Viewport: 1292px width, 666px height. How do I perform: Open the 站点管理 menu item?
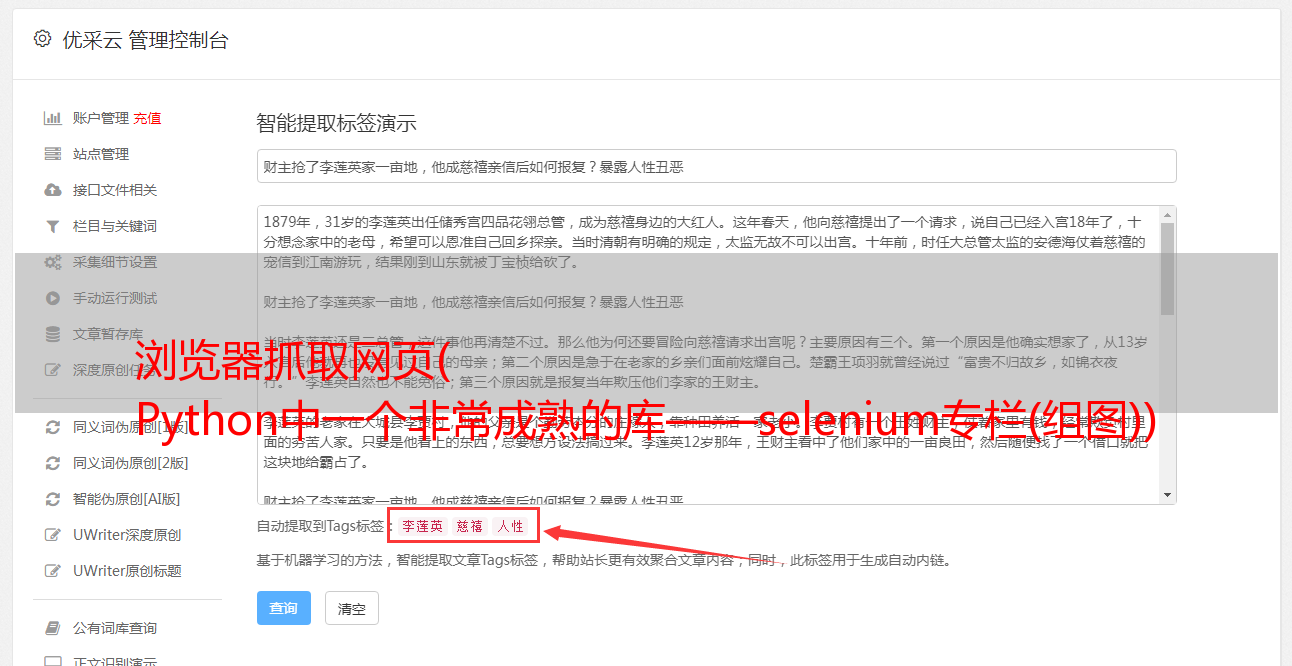[x=101, y=154]
